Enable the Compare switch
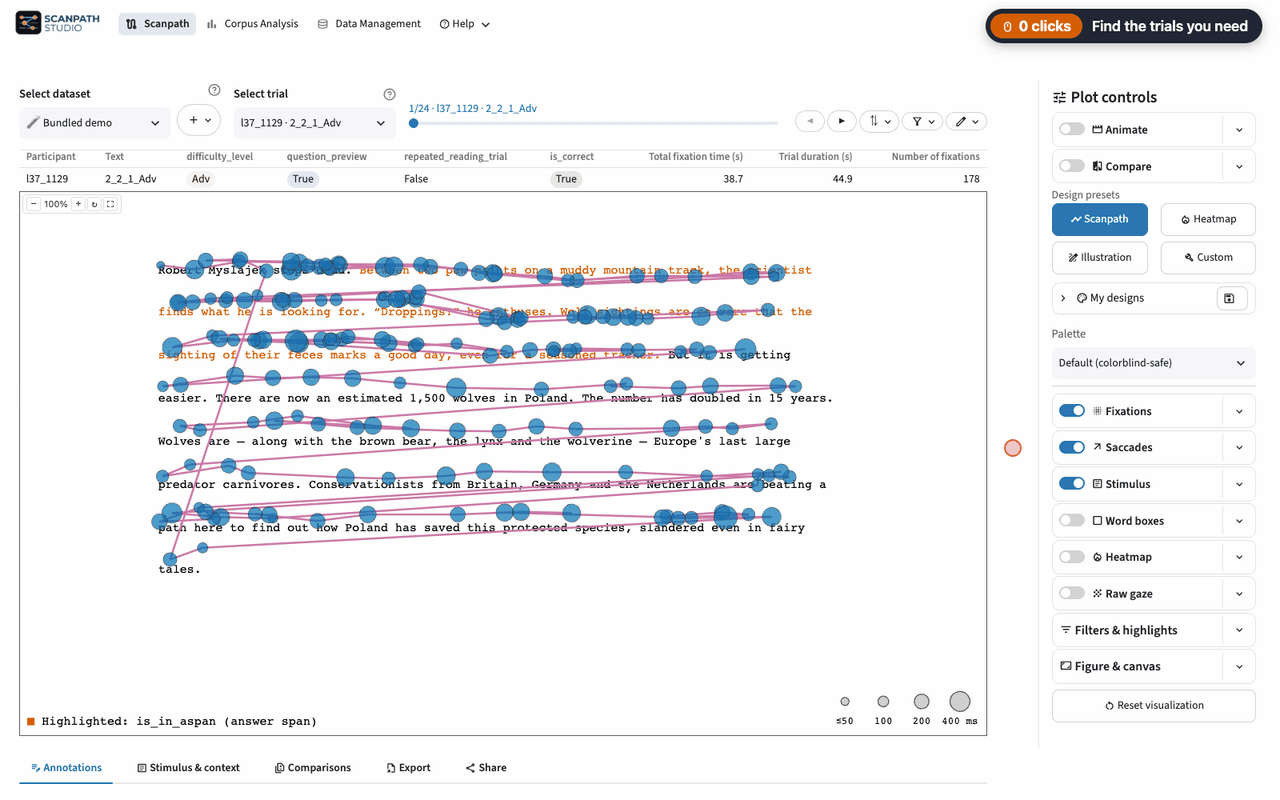Screen dimensions: 1280x800 [1072, 166]
